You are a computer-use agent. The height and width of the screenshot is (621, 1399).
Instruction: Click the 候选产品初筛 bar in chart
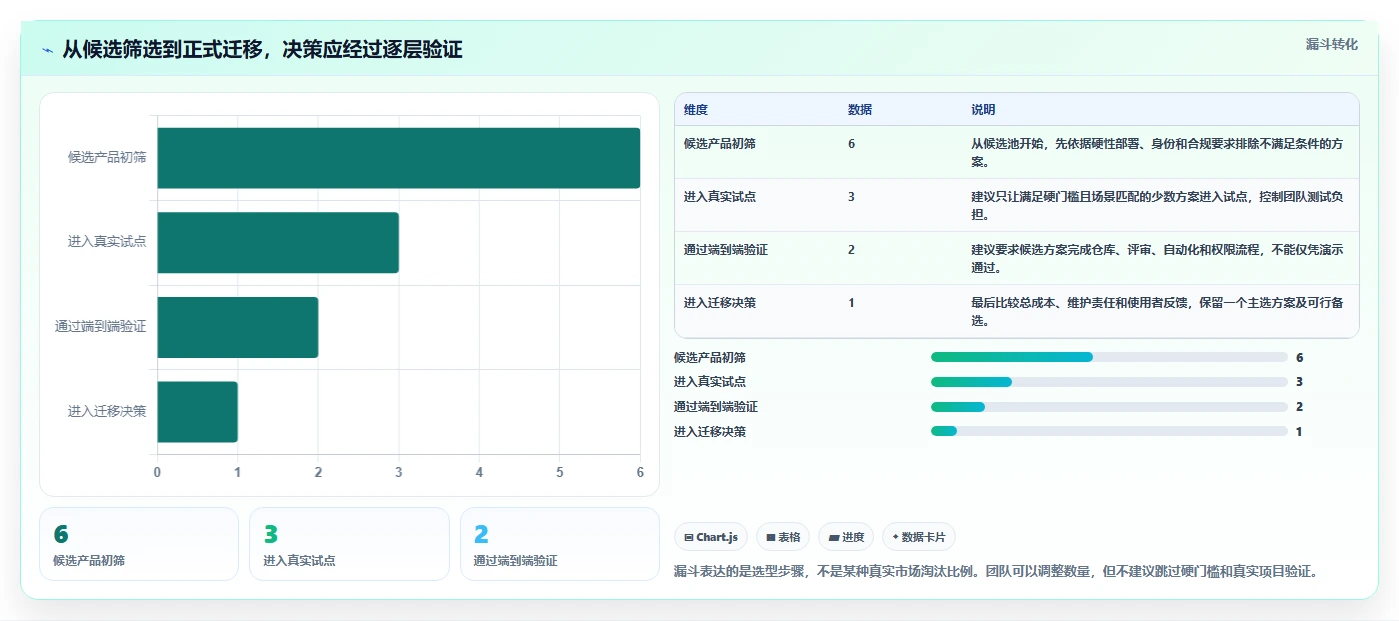point(398,158)
